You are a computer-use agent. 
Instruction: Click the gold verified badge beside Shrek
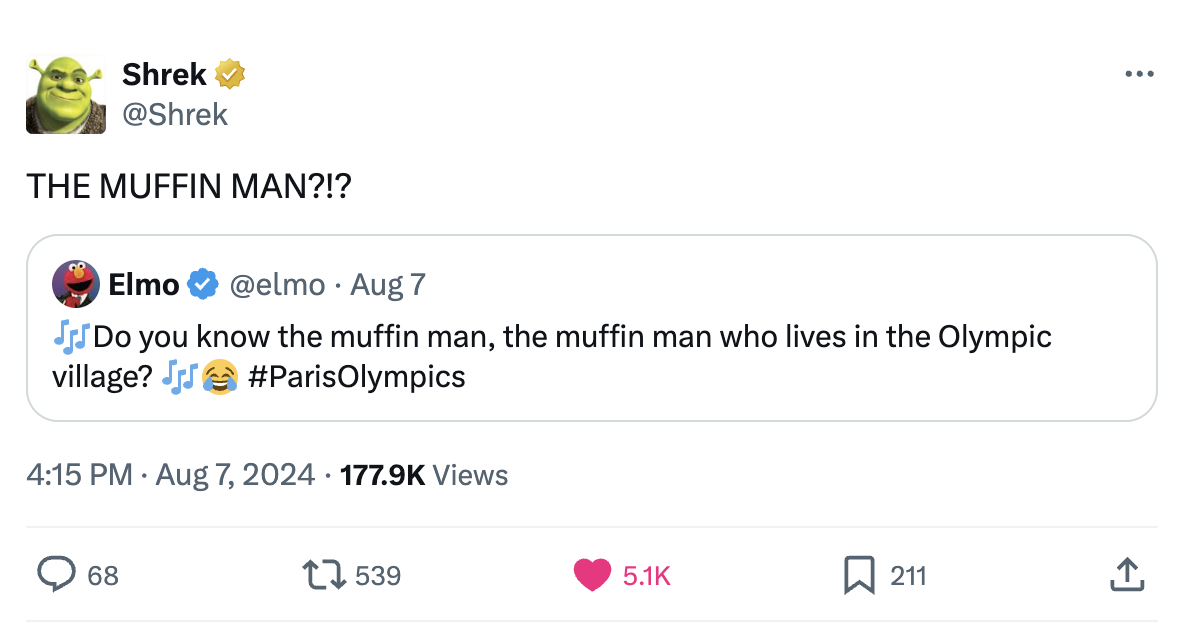(230, 74)
